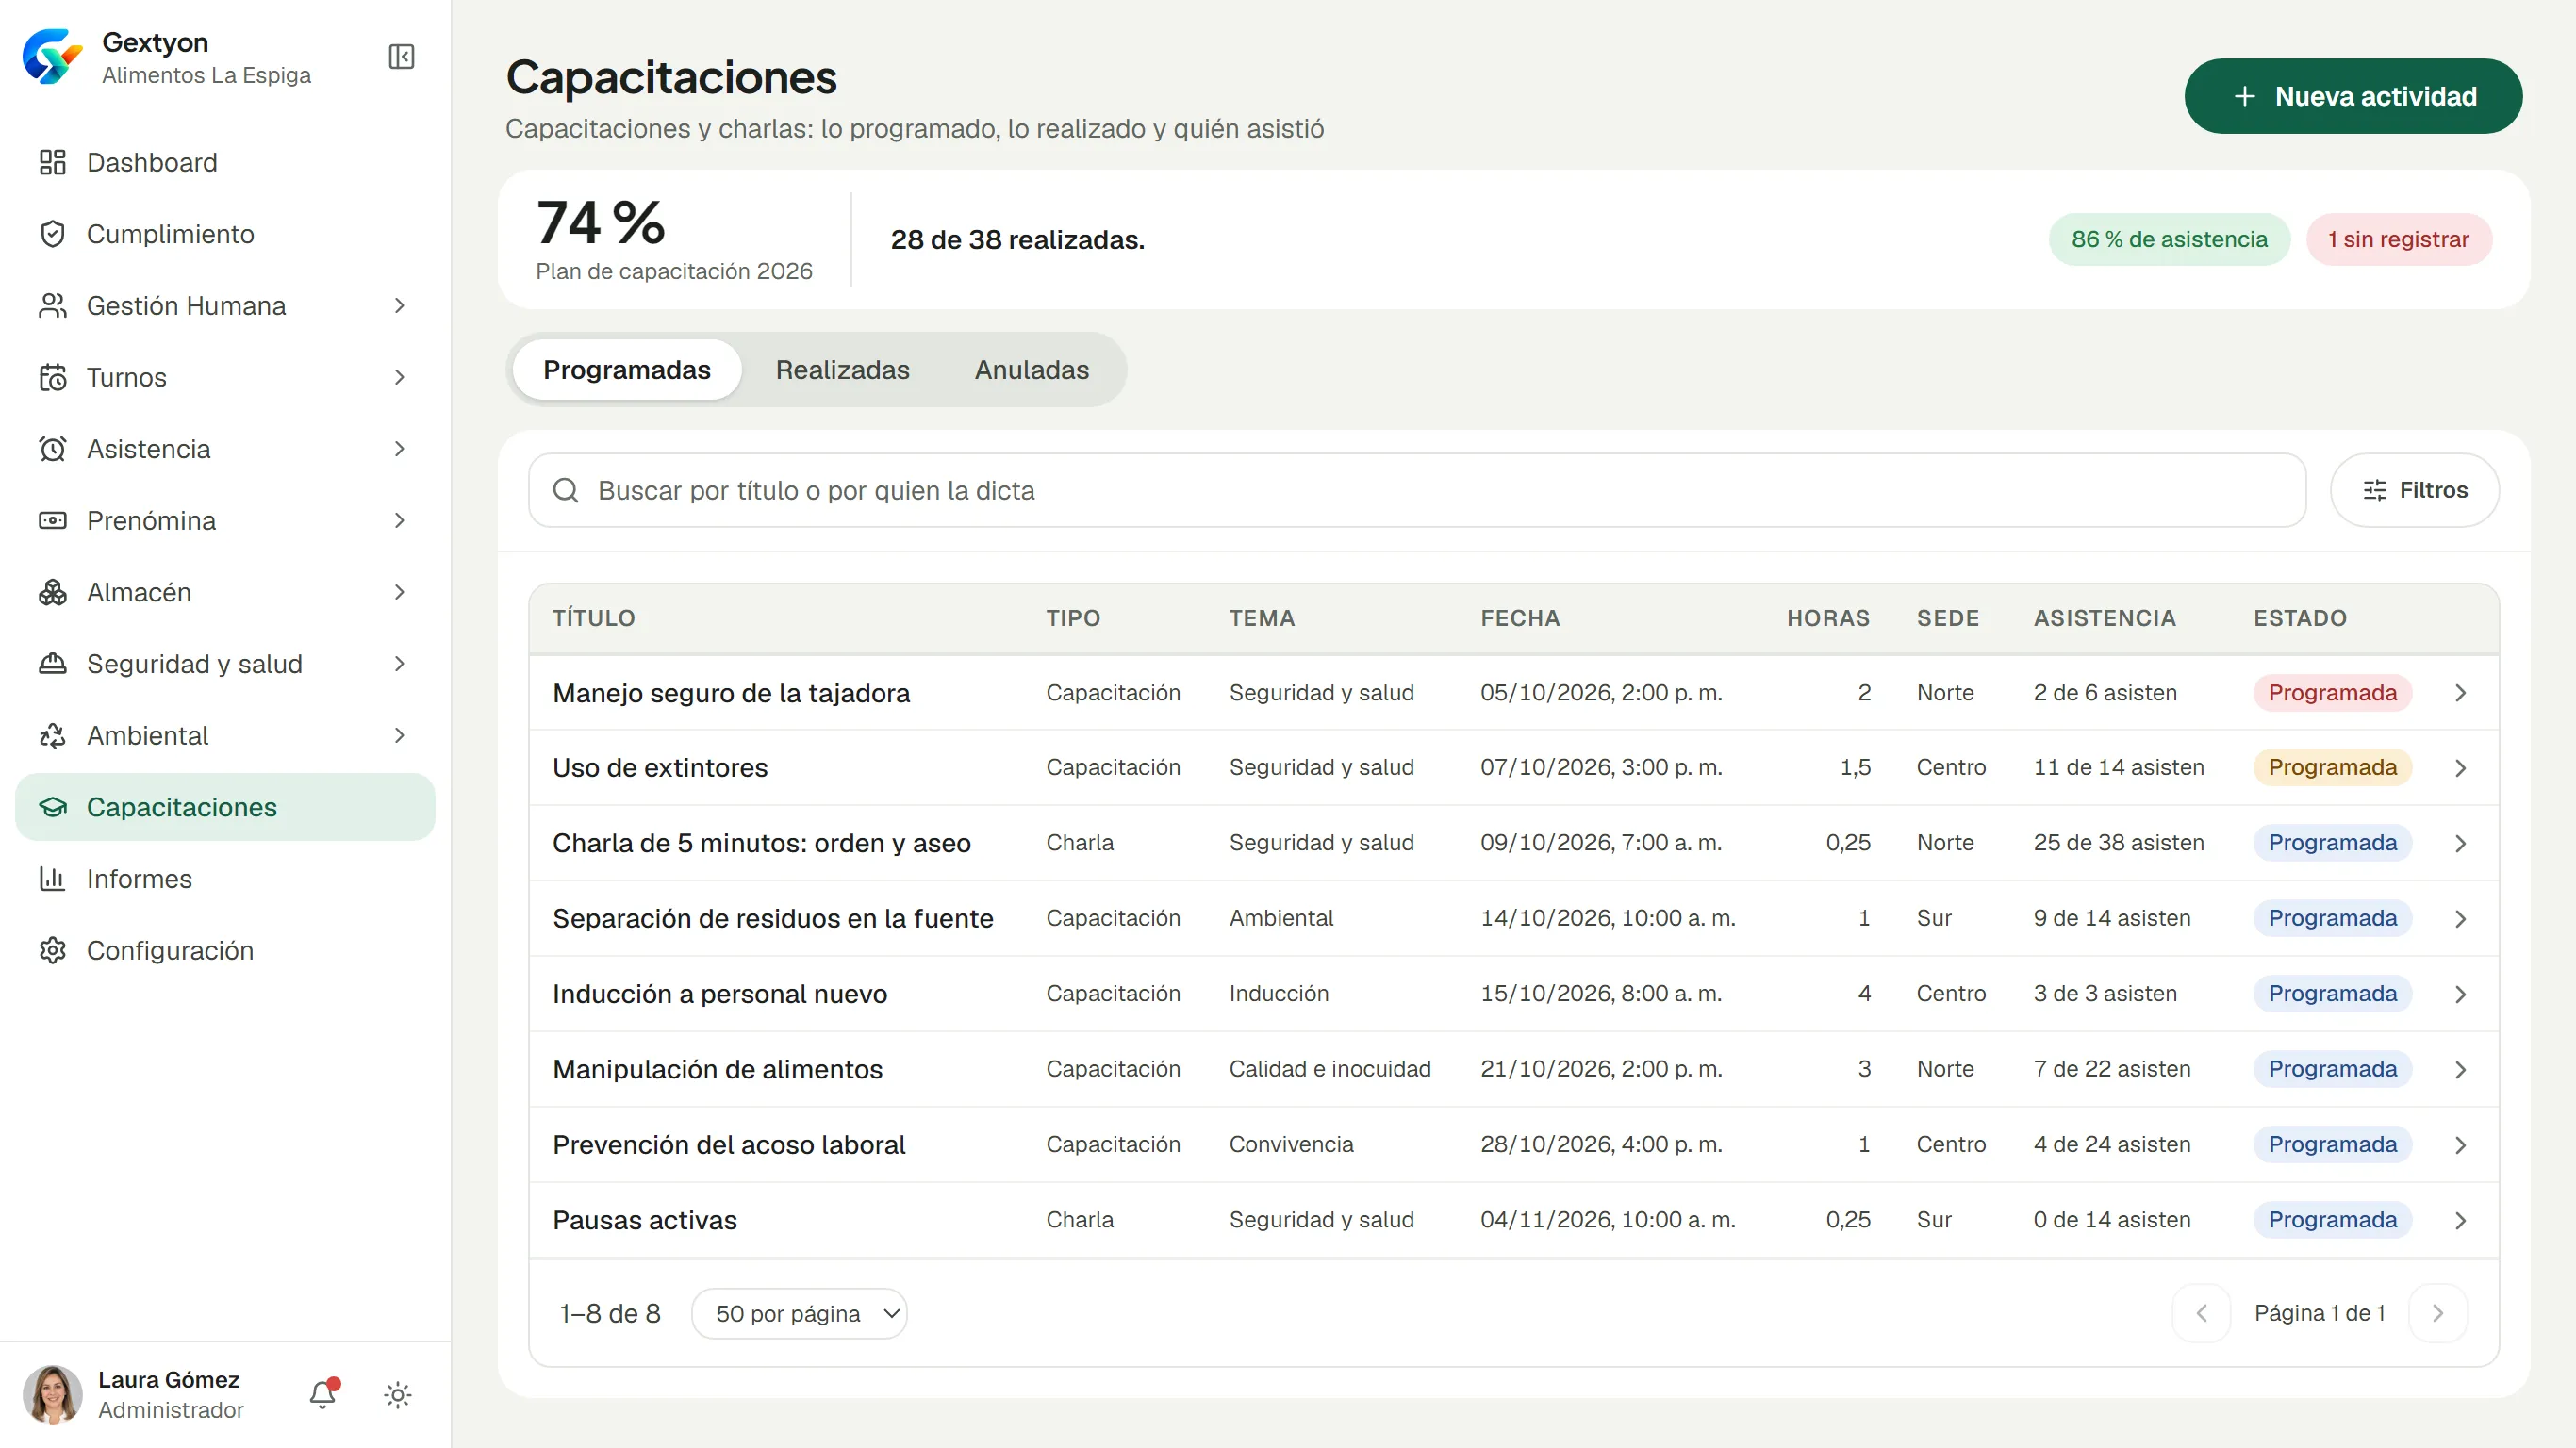Create a Nueva actividad
Viewport: 2576px width, 1448px height.
(2352, 96)
